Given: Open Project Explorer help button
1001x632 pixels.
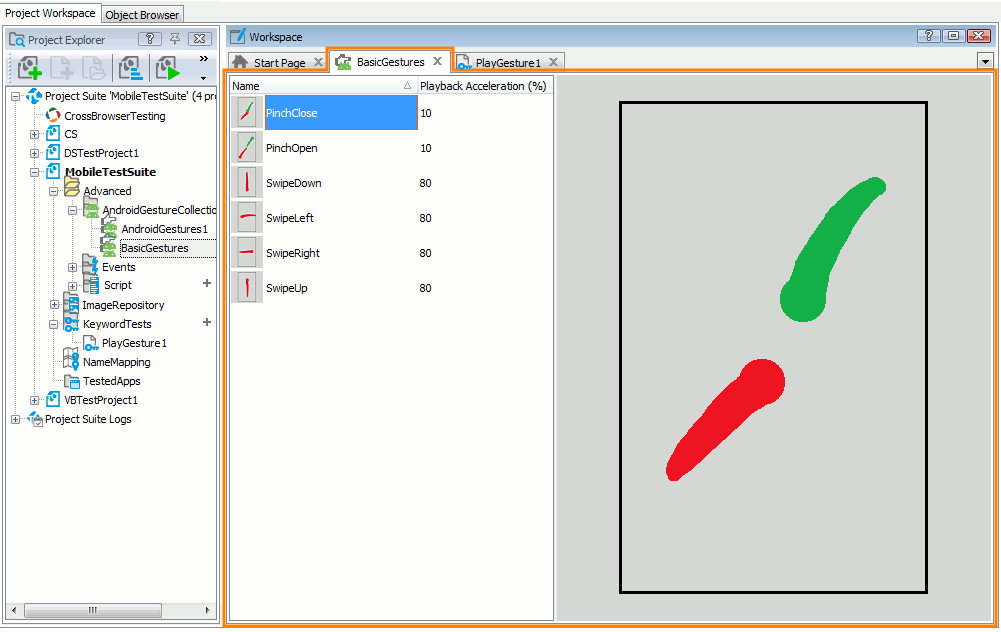Looking at the screenshot, I should click(150, 39).
